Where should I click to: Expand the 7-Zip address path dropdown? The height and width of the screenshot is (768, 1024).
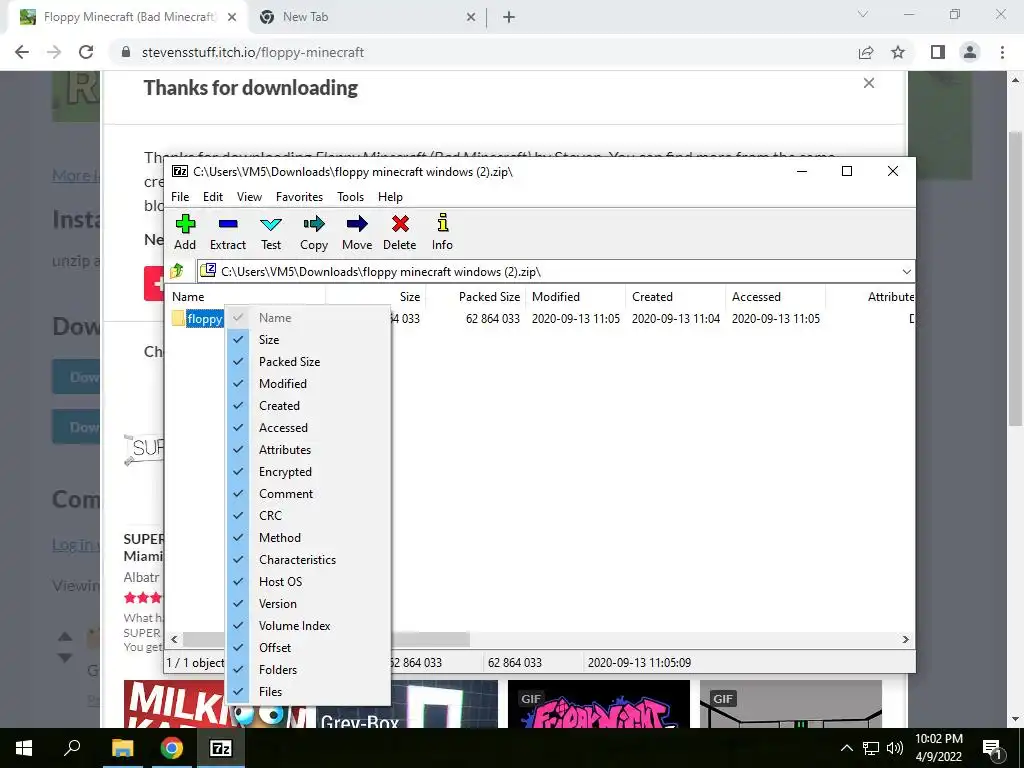906,271
